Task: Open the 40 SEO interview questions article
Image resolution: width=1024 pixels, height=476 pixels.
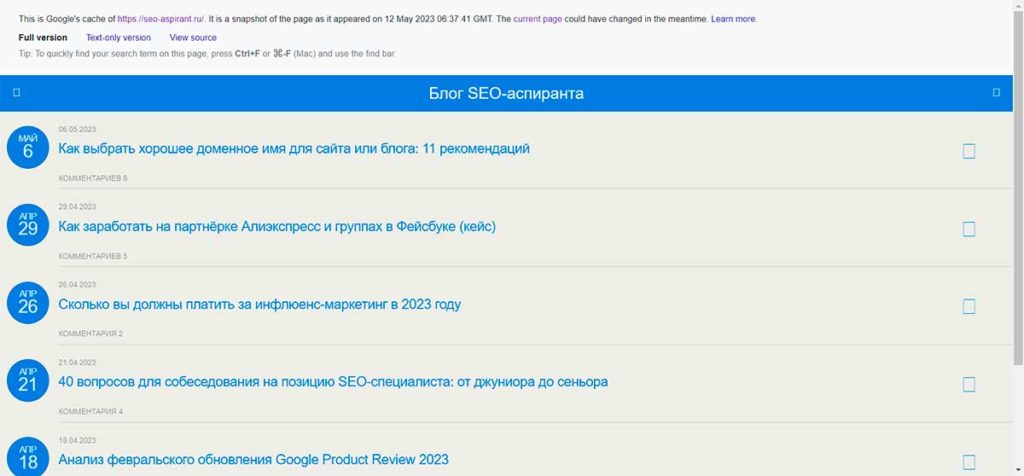Action: click(x=333, y=382)
